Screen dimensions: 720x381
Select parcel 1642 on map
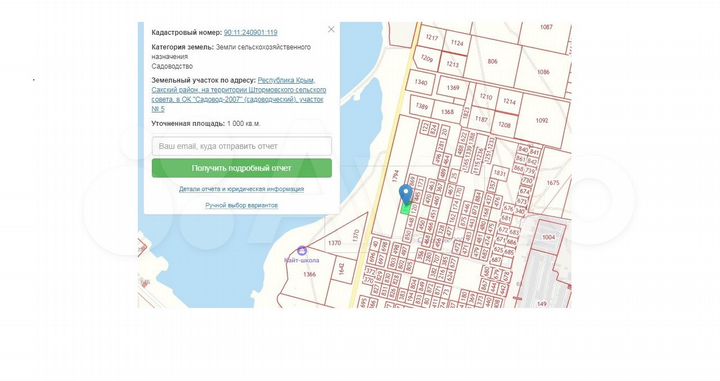point(341,269)
